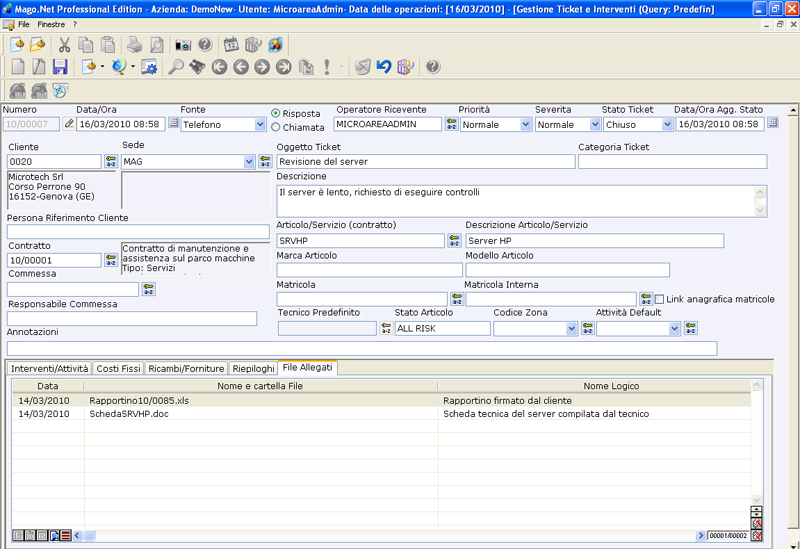Click grid horizontal scrollbar right arrow
The height and width of the screenshot is (549, 800).
701,535
